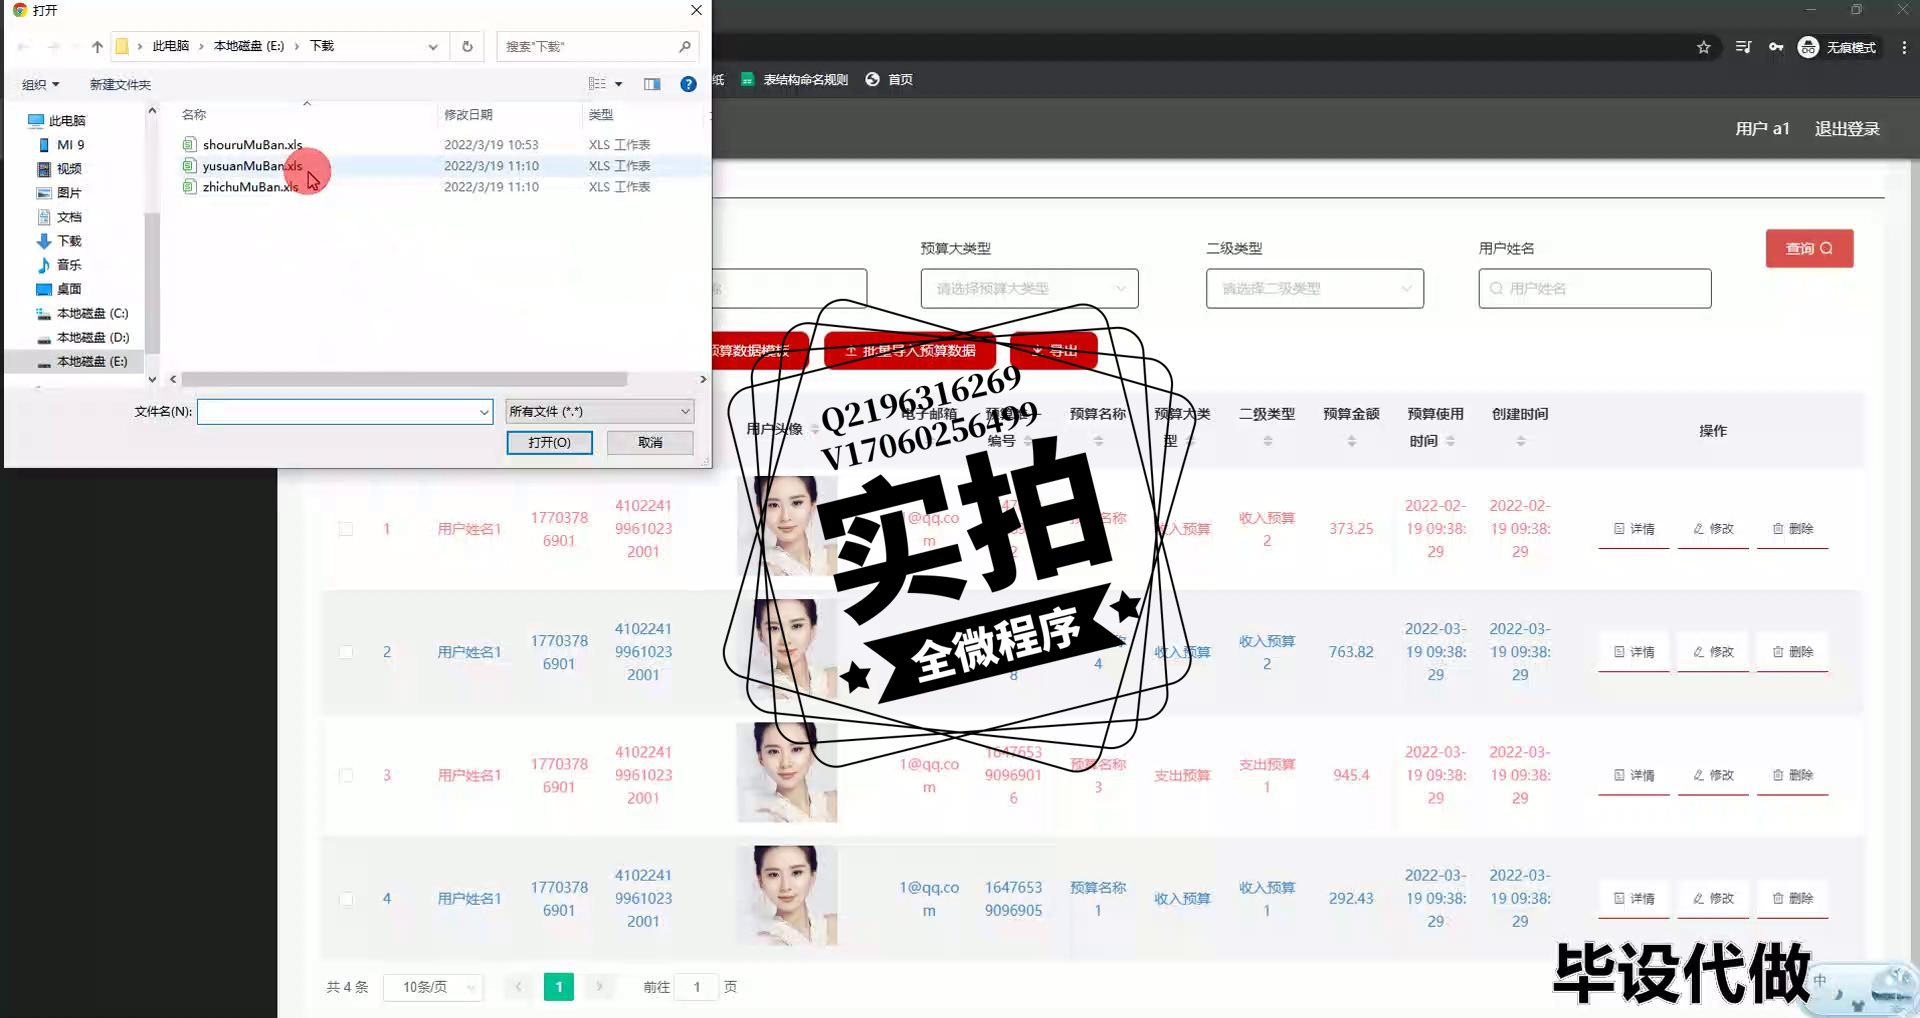This screenshot has height=1018, width=1920.
Task: Open 下载 folder in navigation pane
Action: tap(60, 241)
